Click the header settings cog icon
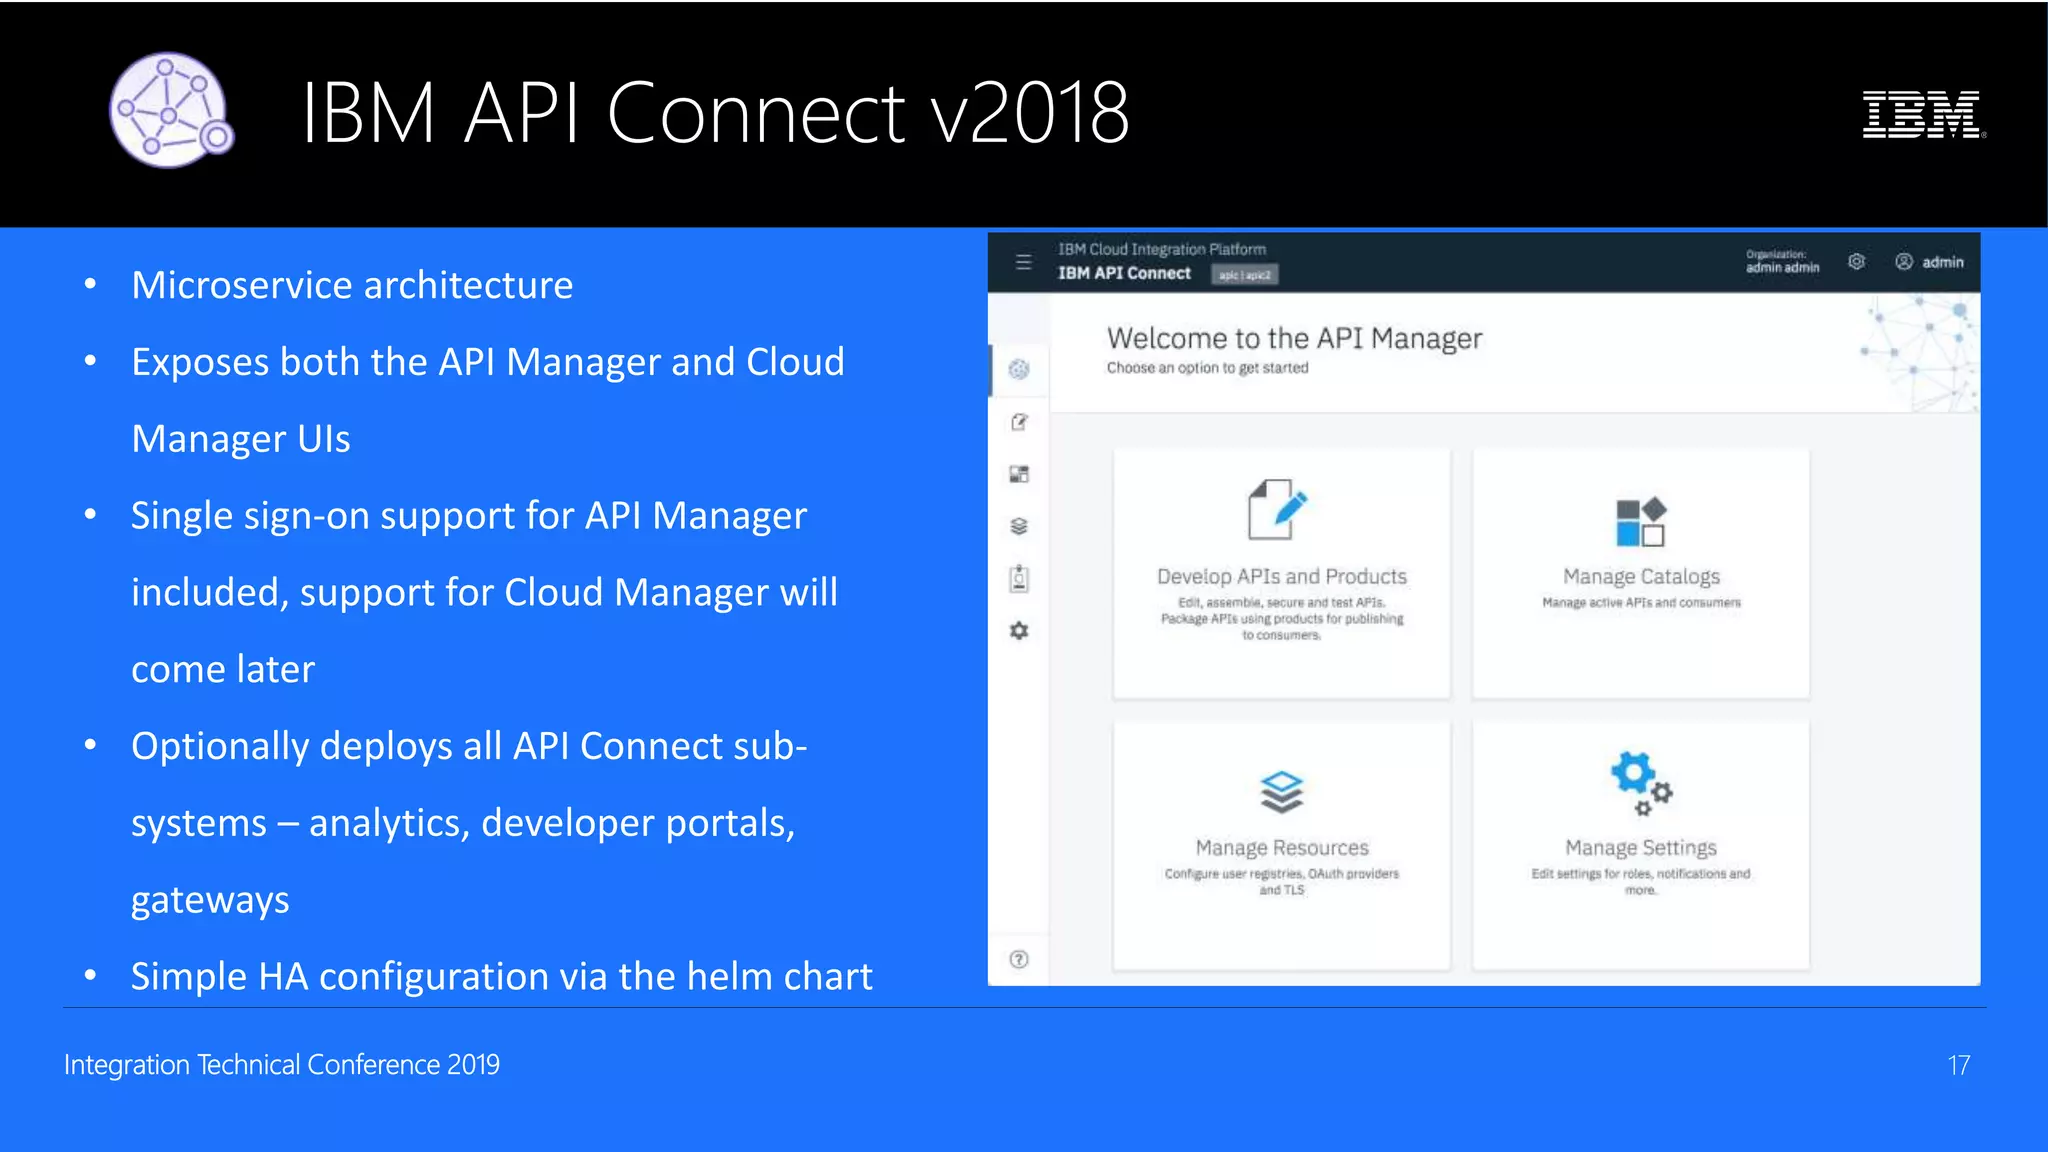This screenshot has height=1152, width=2048. click(1857, 262)
